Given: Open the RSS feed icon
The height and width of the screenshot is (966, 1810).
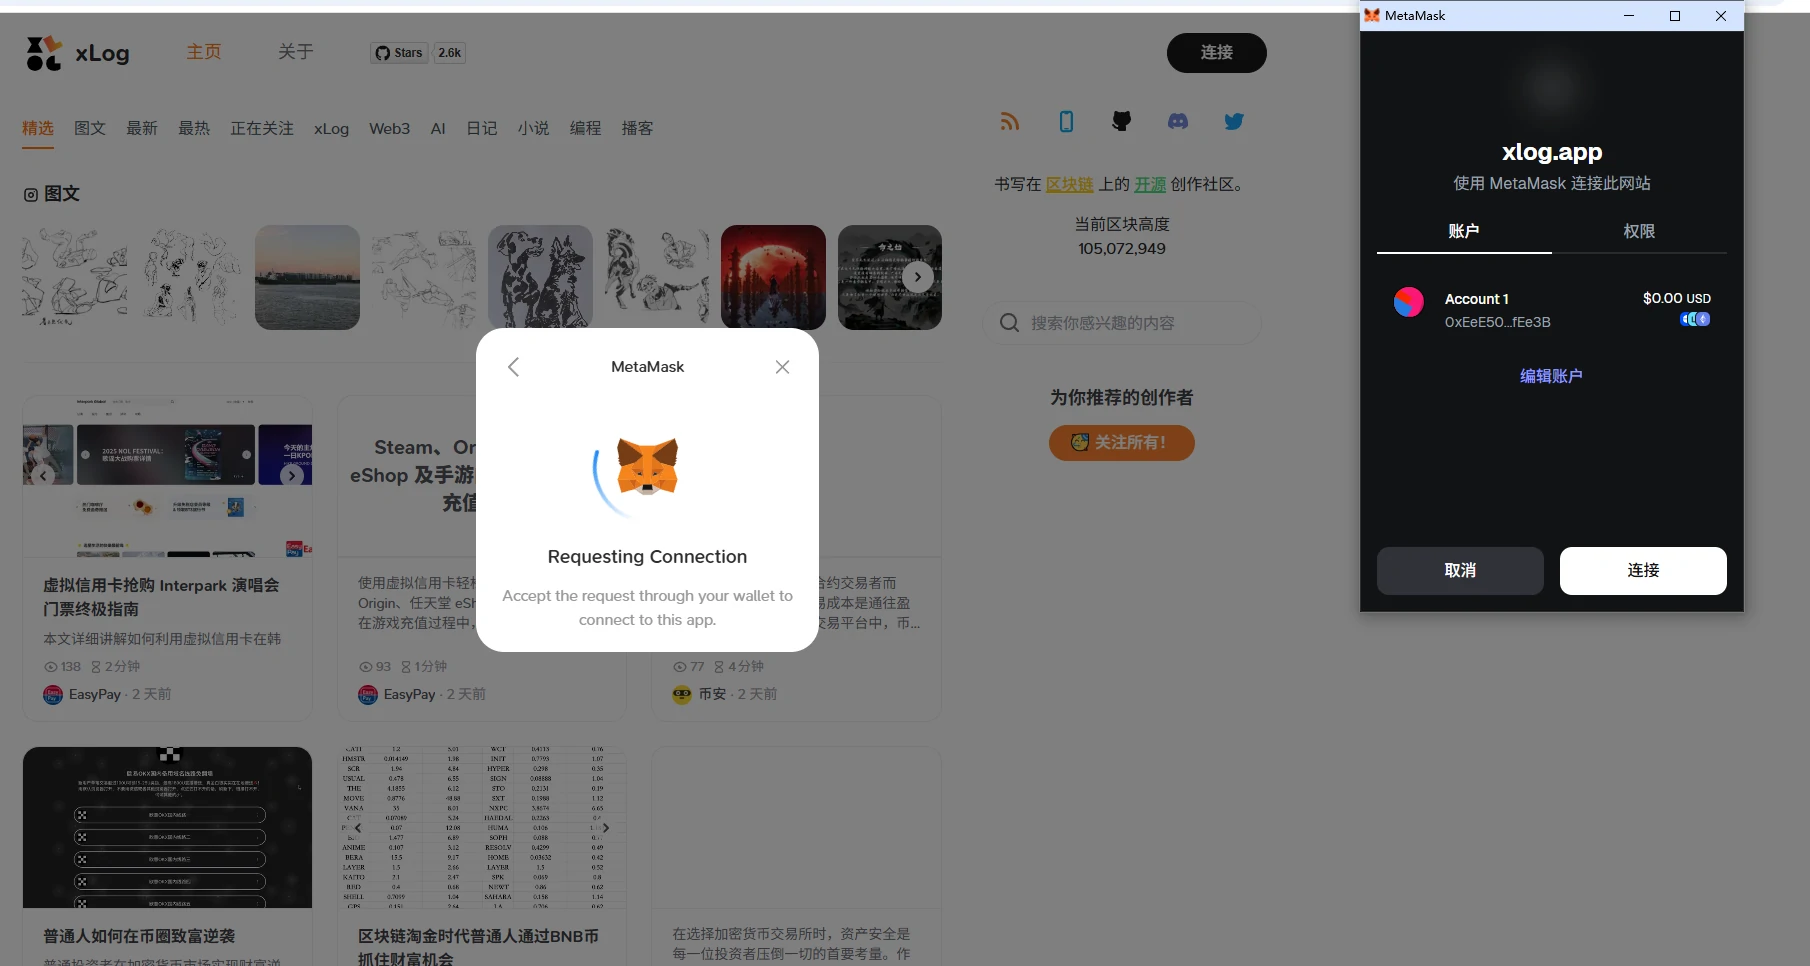Looking at the screenshot, I should click(1010, 122).
